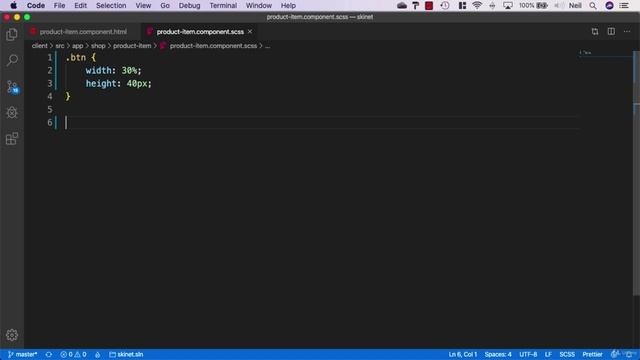This screenshot has width=640, height=360.
Task: Open the Code application menu
Action: point(36,5)
